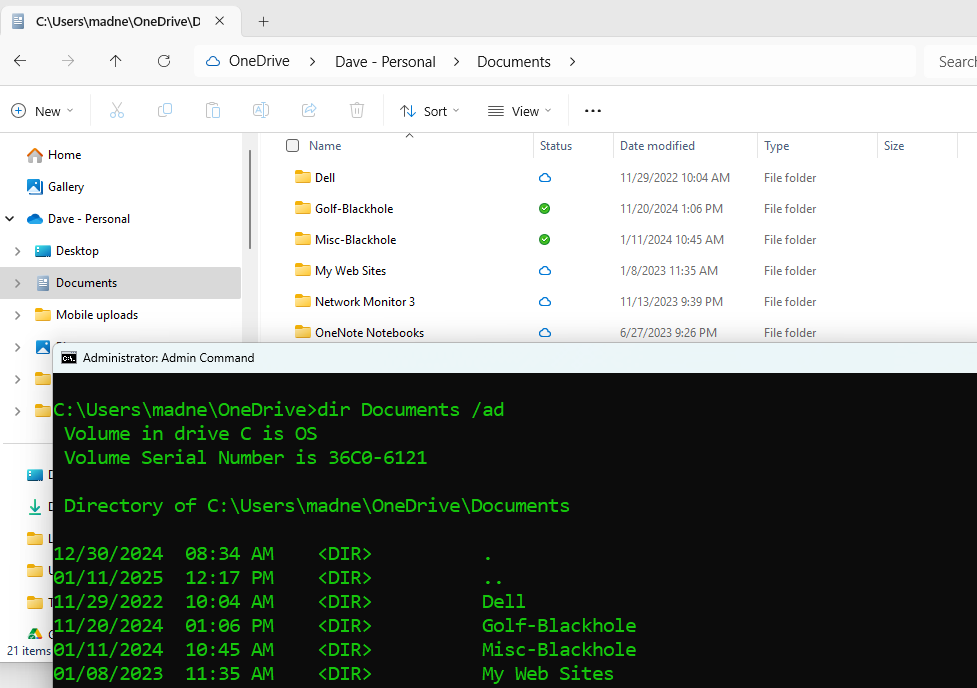Open the See more ellipsis menu
The image size is (977, 688).
[592, 110]
